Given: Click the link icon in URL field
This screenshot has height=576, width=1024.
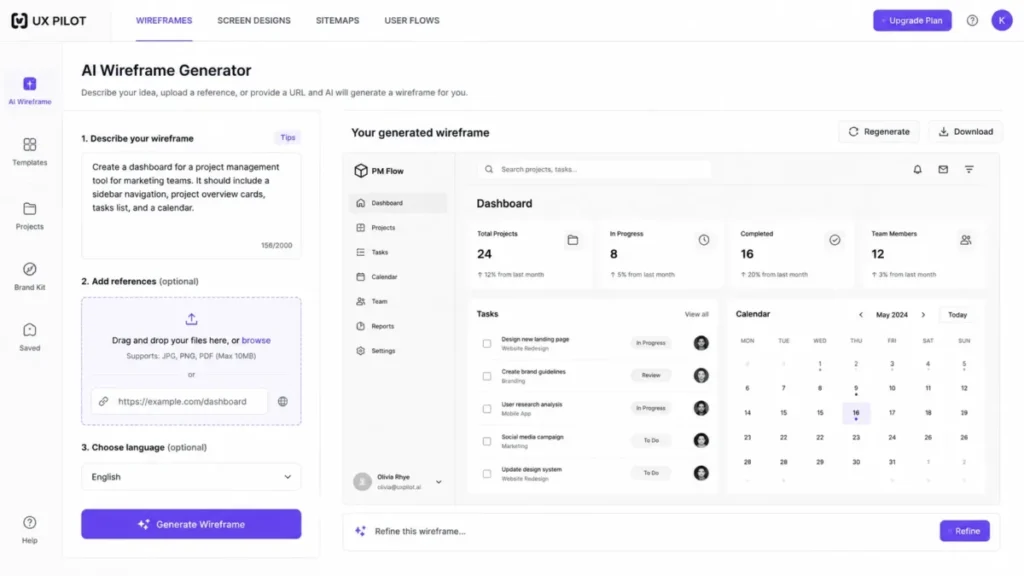Looking at the screenshot, I should [103, 401].
